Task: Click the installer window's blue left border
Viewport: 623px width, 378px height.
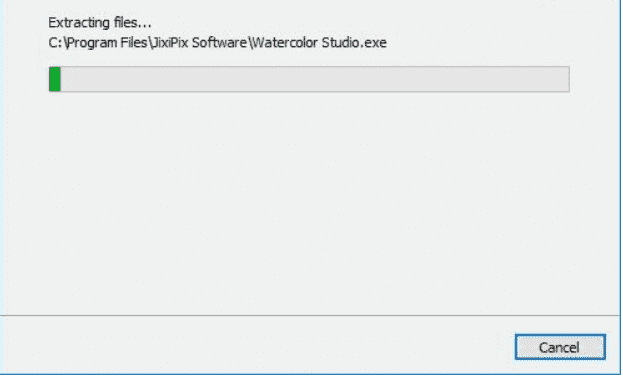Action: [2, 159]
